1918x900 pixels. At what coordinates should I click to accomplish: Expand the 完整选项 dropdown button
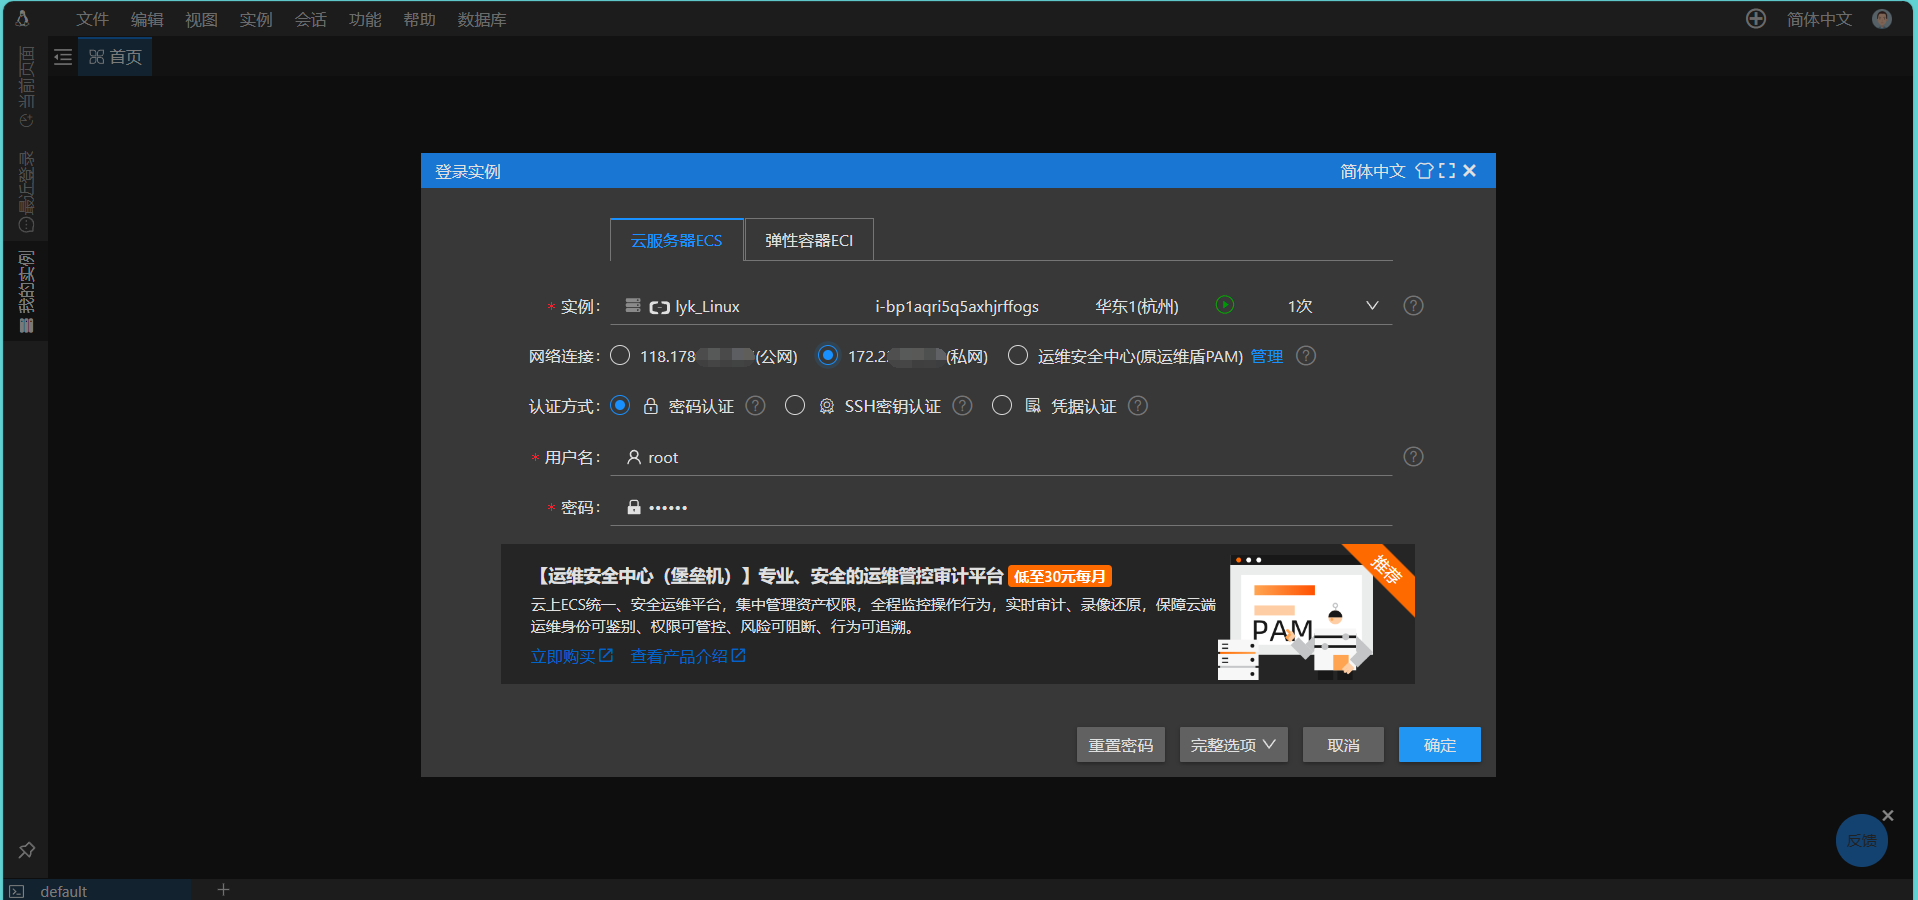click(x=1234, y=745)
